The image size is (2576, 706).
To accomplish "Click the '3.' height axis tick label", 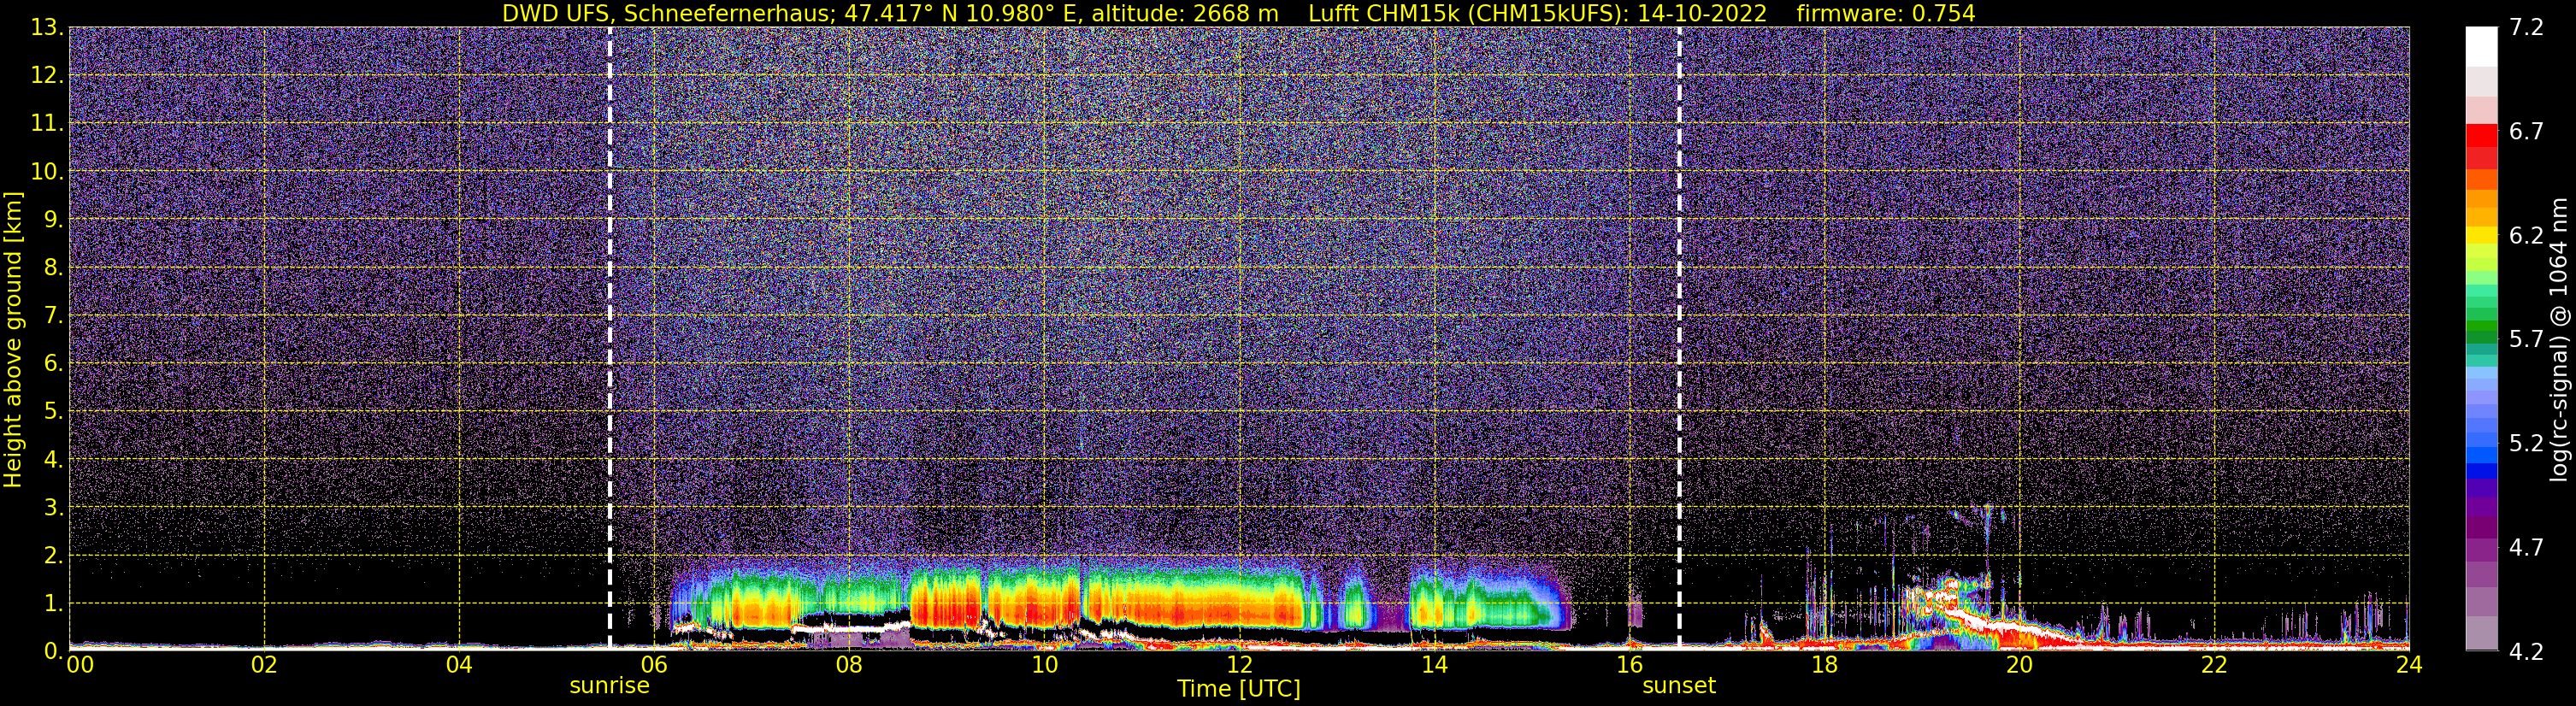I will pyautogui.click(x=53, y=508).
